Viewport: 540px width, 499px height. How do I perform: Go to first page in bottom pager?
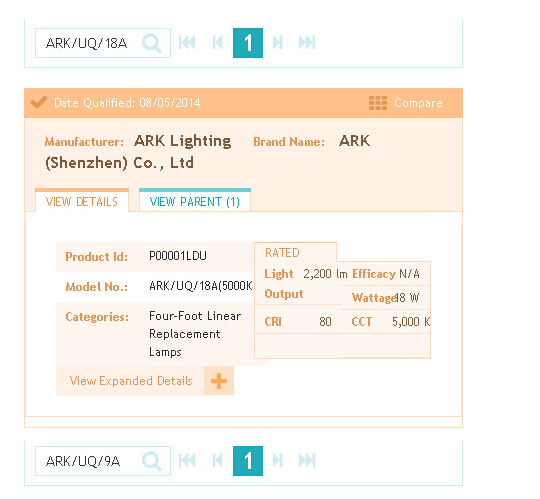click(187, 461)
